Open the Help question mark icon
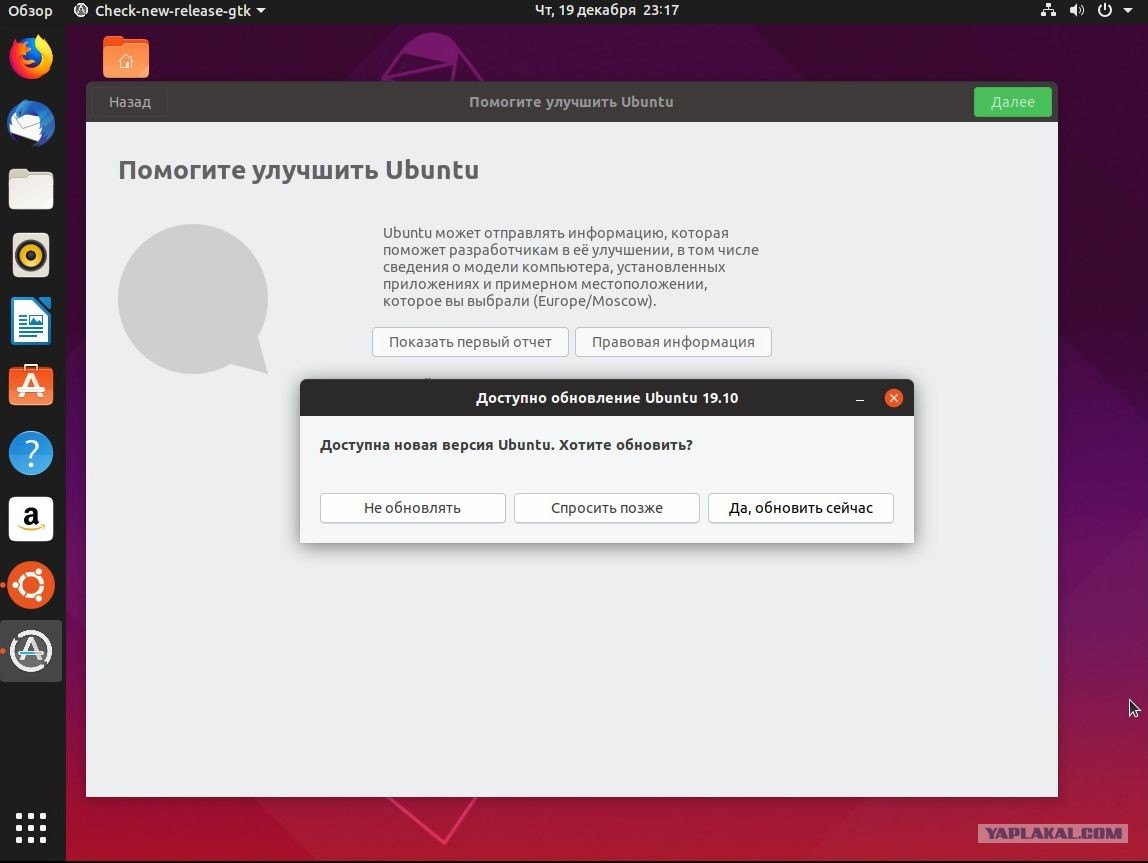Viewport: 1148px width, 863px height. pyautogui.click(x=31, y=452)
